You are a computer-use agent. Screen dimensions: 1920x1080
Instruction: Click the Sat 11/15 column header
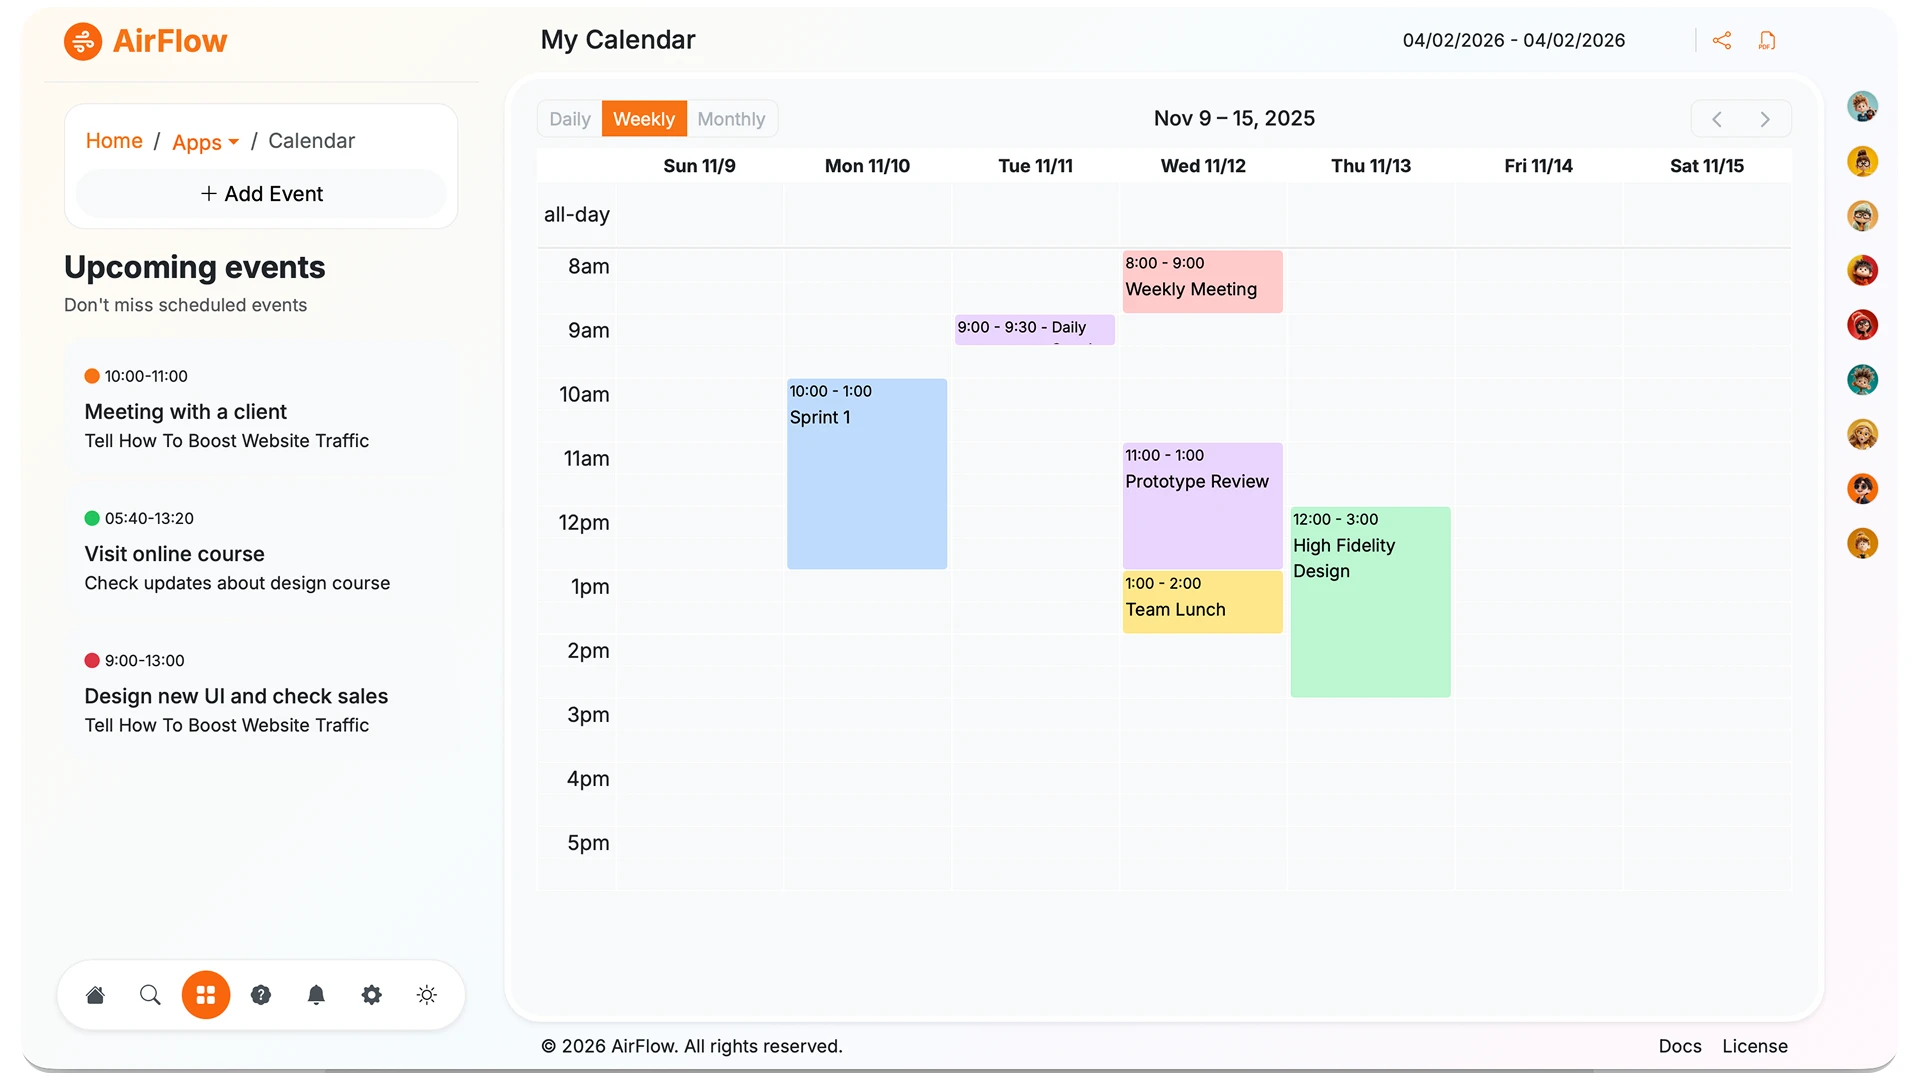pyautogui.click(x=1706, y=166)
